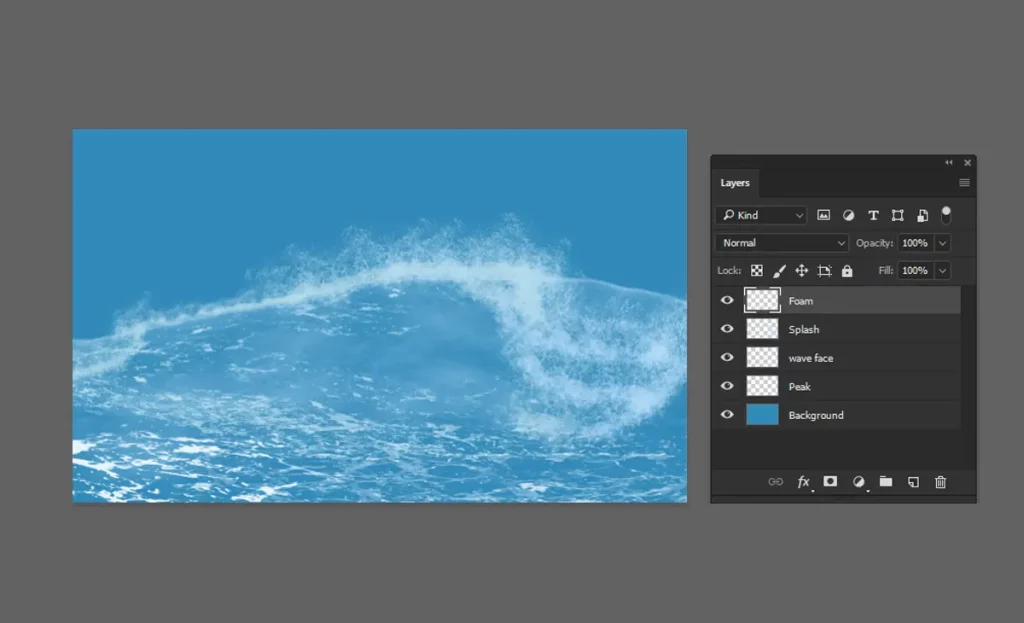The width and height of the screenshot is (1024, 623).
Task: Add a layer mask
Action: point(830,482)
